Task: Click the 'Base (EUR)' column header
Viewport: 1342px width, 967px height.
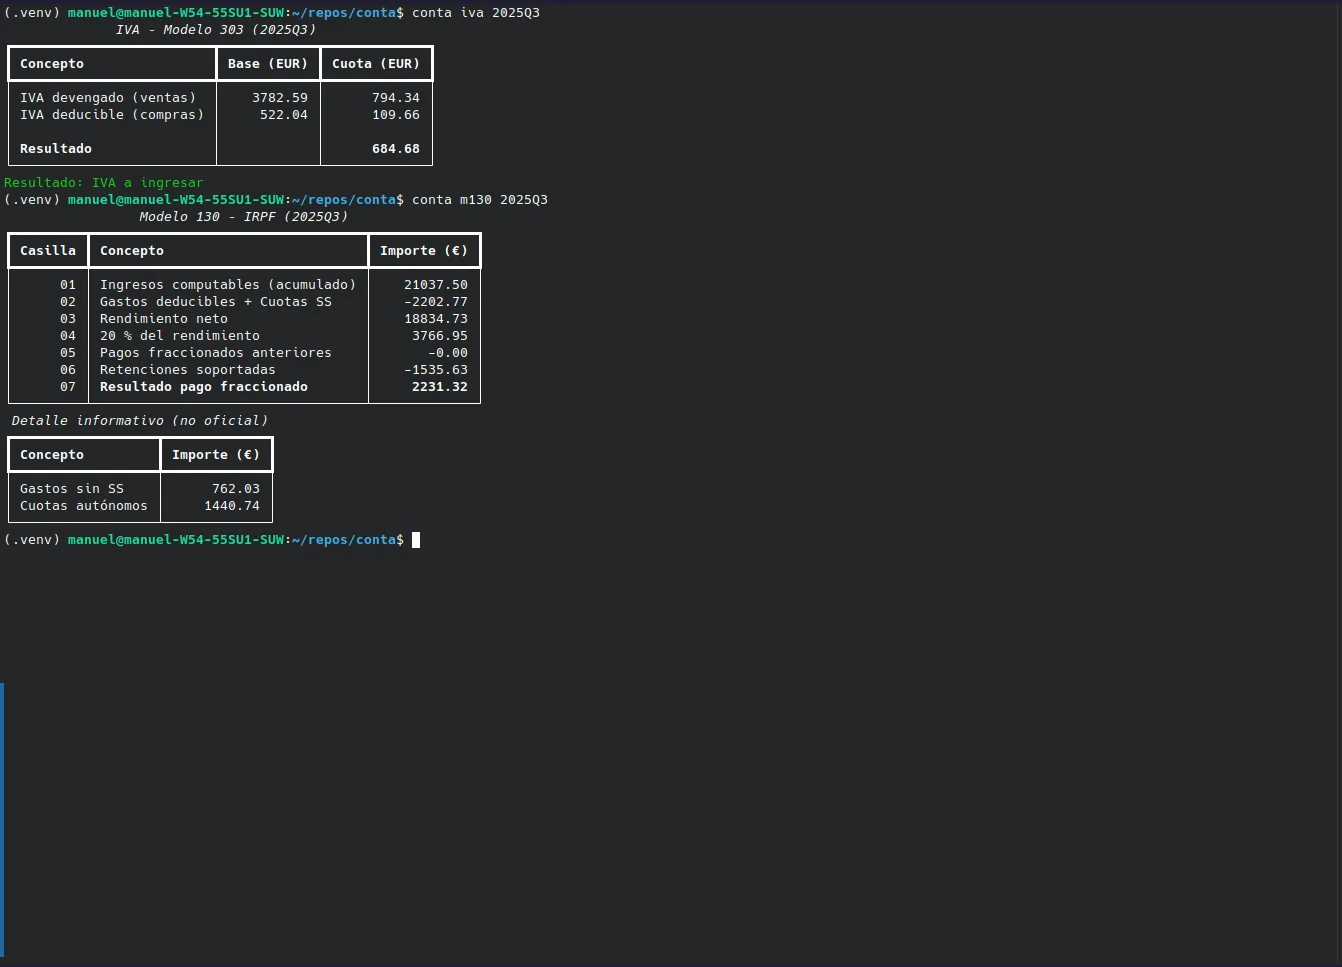Action: coord(267,64)
